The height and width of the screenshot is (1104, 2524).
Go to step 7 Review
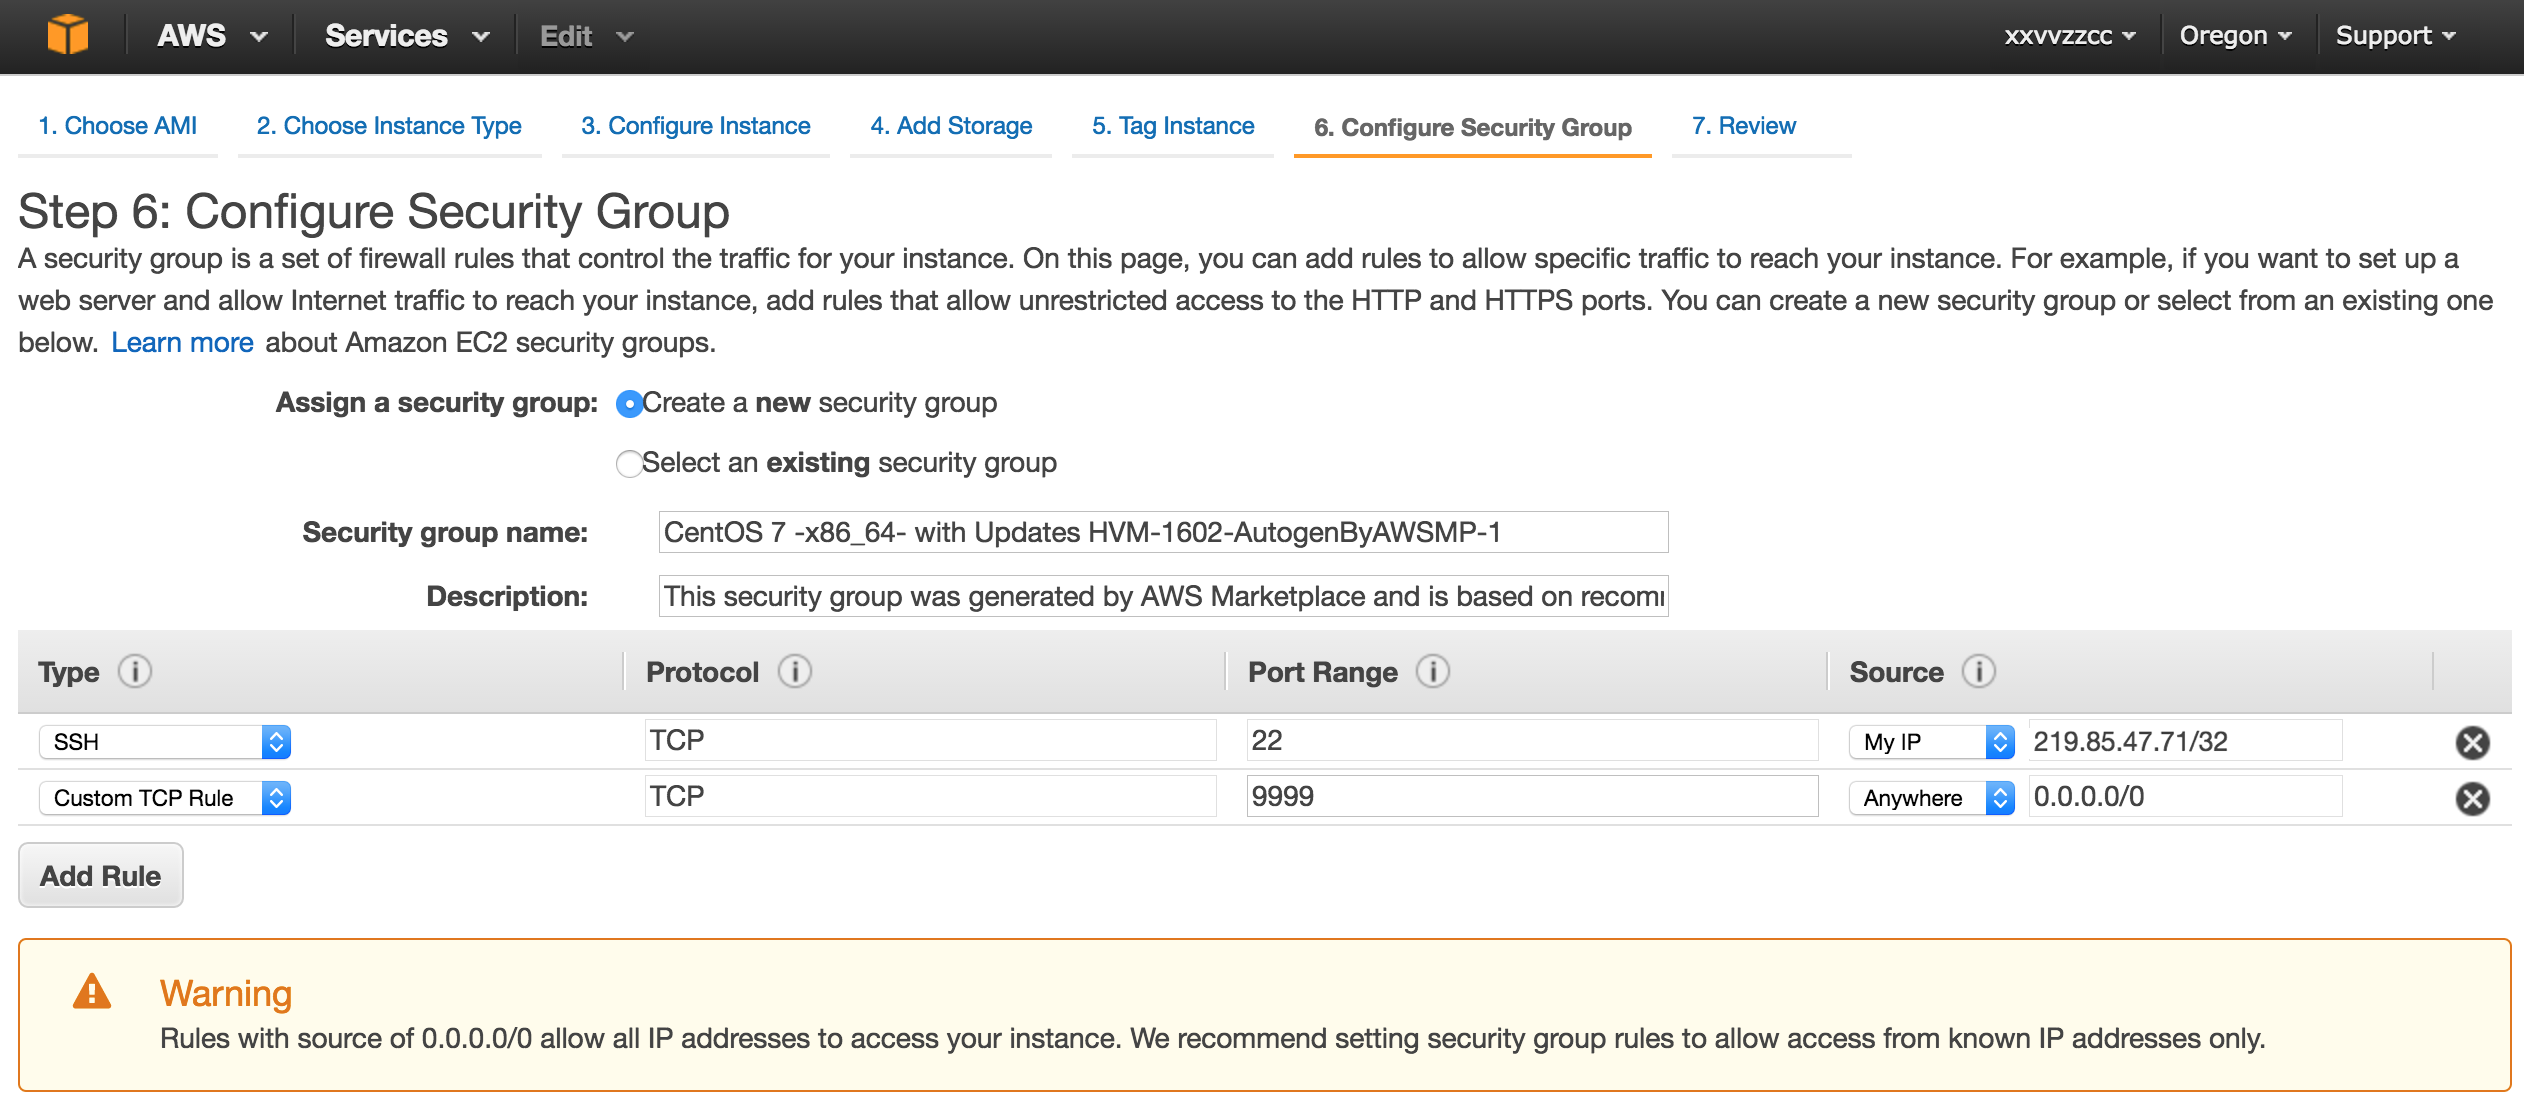(1744, 126)
